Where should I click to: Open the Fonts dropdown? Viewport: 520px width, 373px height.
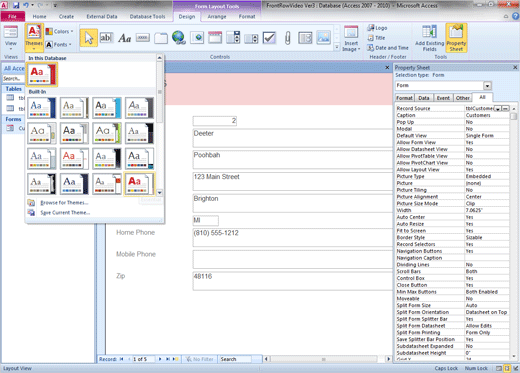pos(59,44)
